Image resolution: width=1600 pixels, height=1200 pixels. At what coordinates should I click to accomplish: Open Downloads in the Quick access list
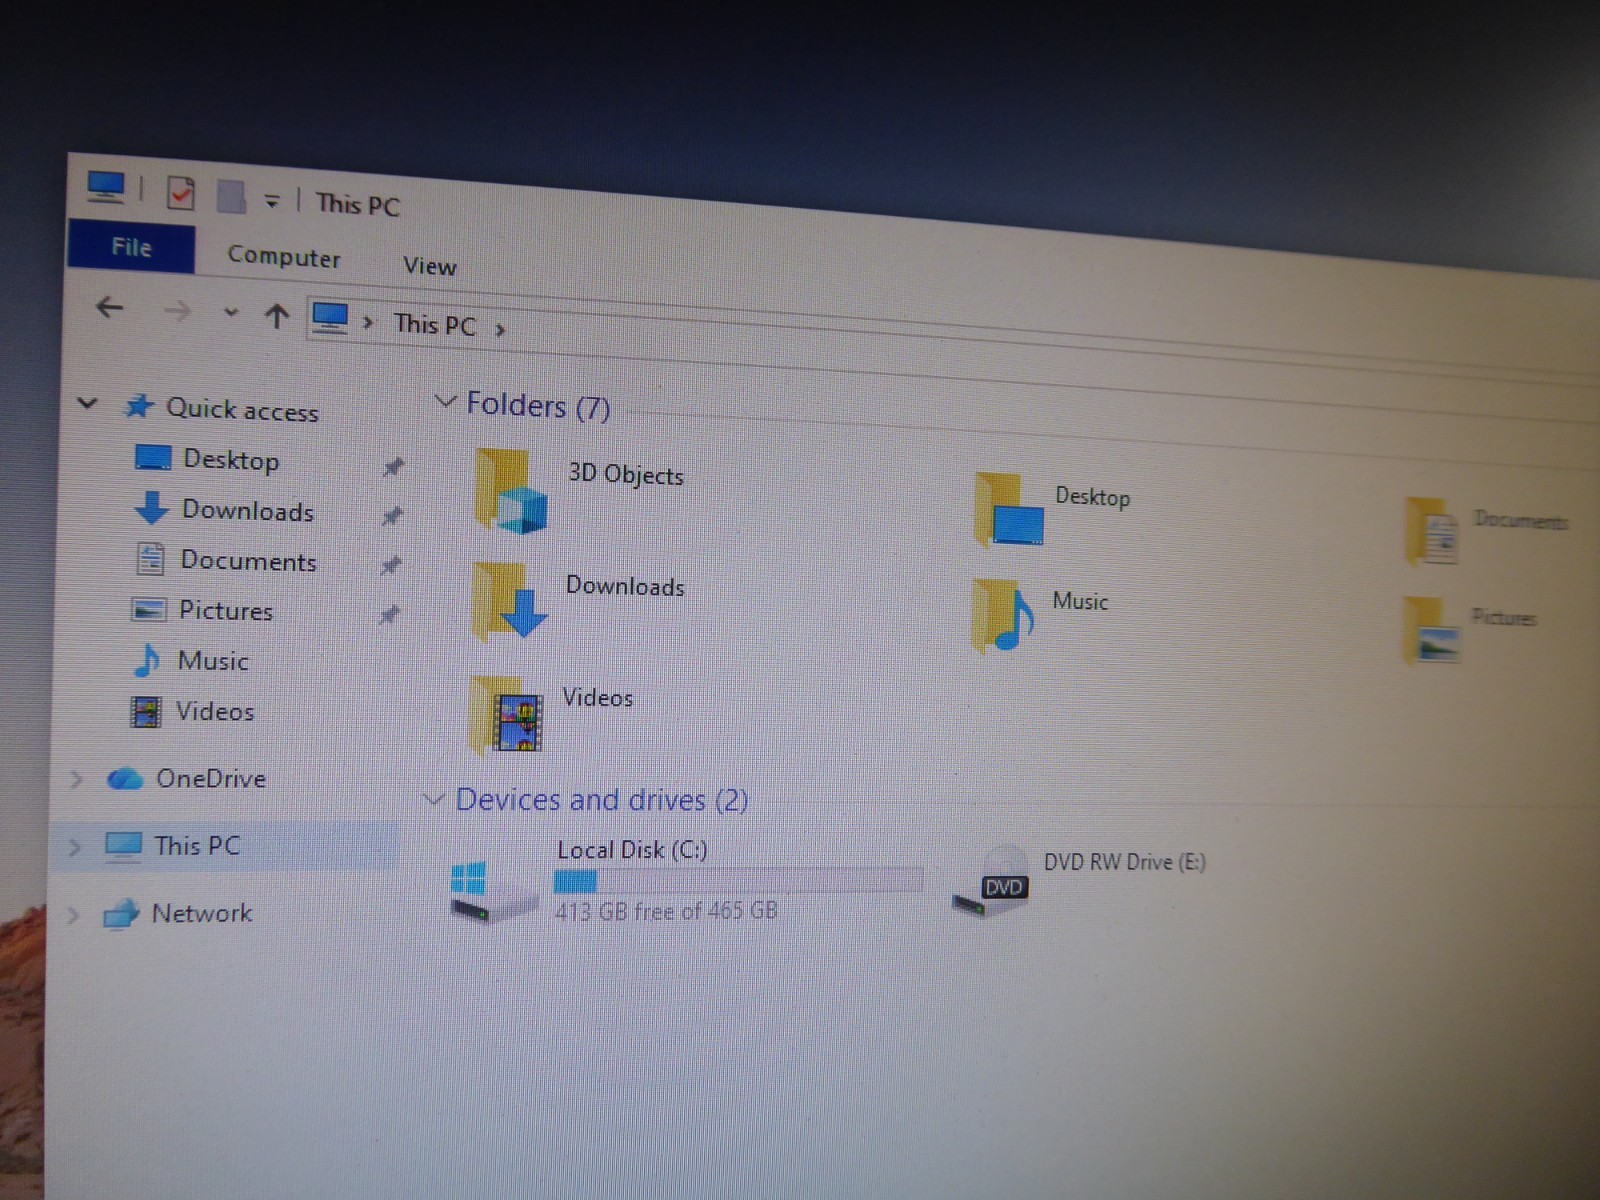[248, 511]
